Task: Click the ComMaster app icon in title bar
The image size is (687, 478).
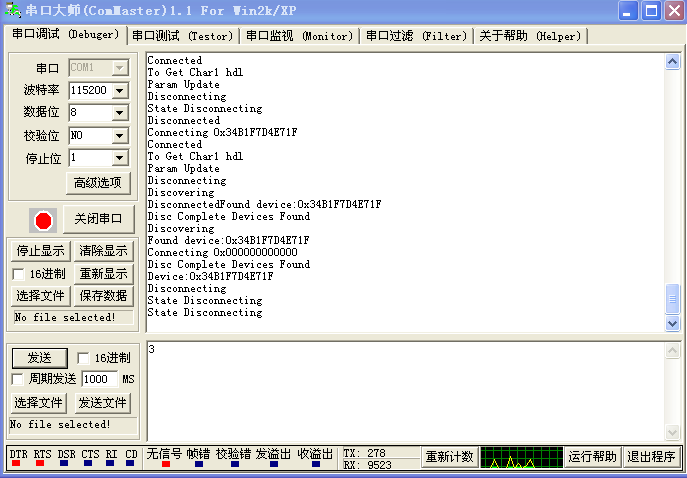Action: (x=12, y=10)
